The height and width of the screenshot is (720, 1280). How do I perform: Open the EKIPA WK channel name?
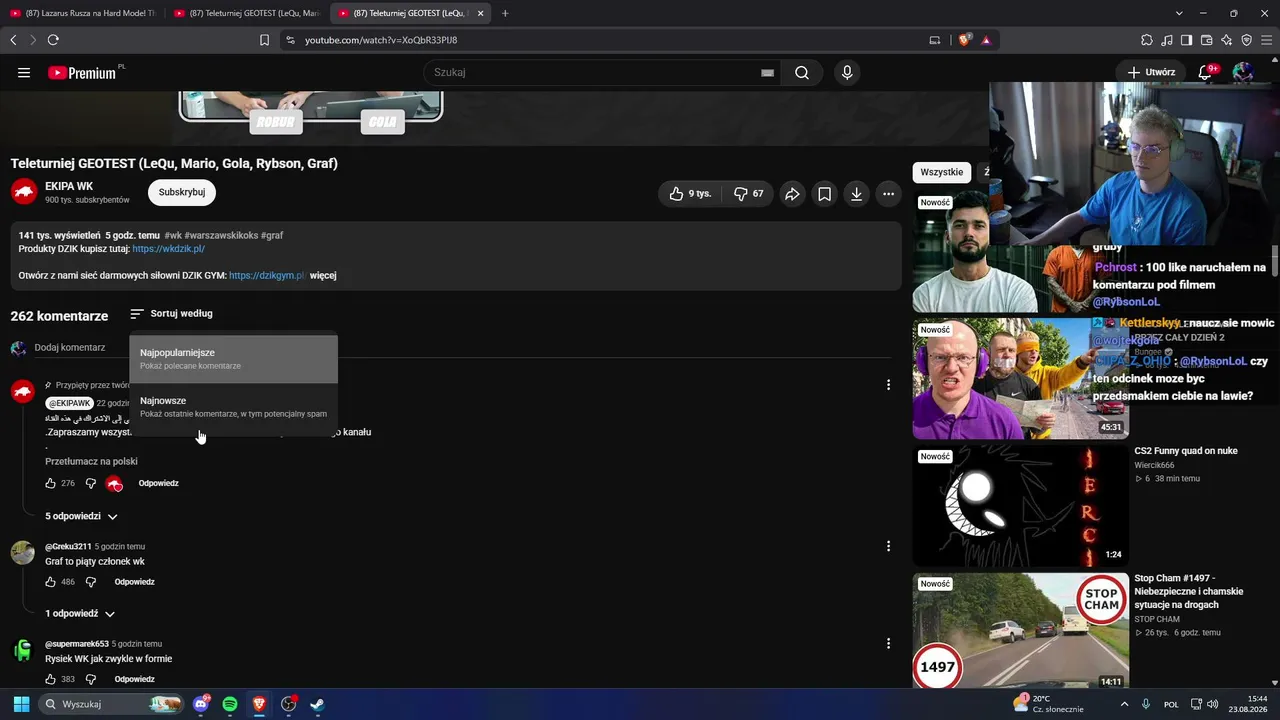pos(70,186)
